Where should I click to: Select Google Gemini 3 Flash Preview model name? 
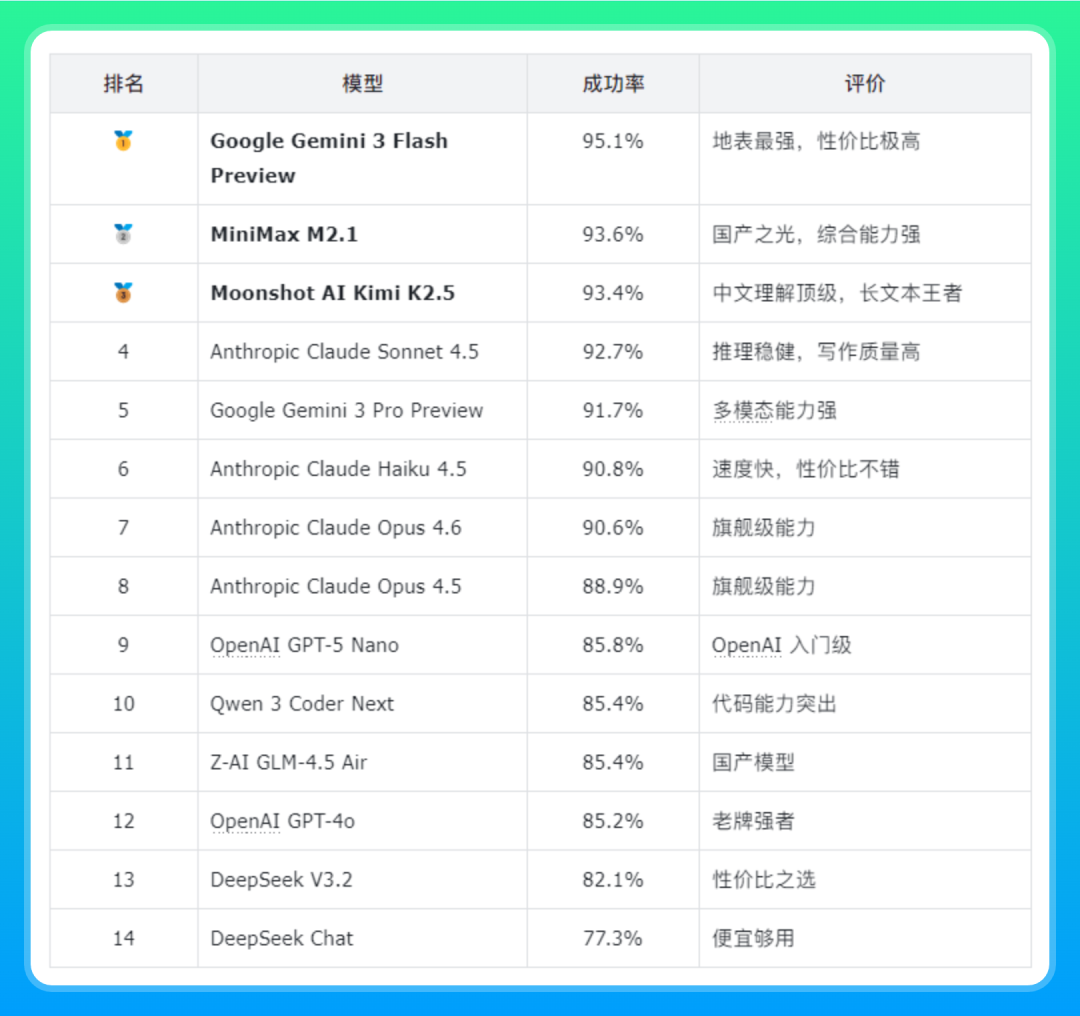pos(329,158)
